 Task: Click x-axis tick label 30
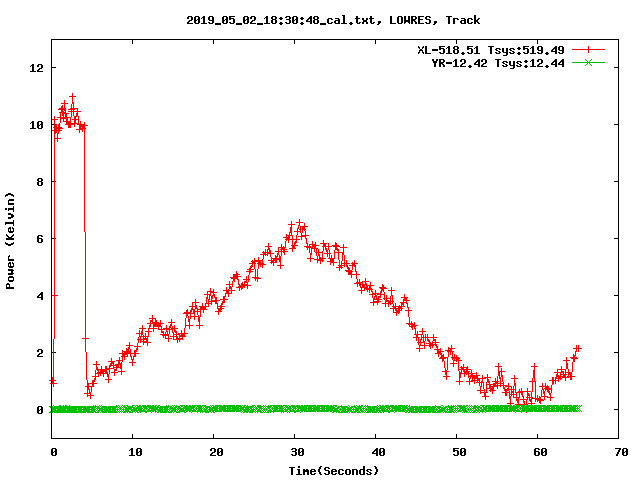click(x=297, y=452)
